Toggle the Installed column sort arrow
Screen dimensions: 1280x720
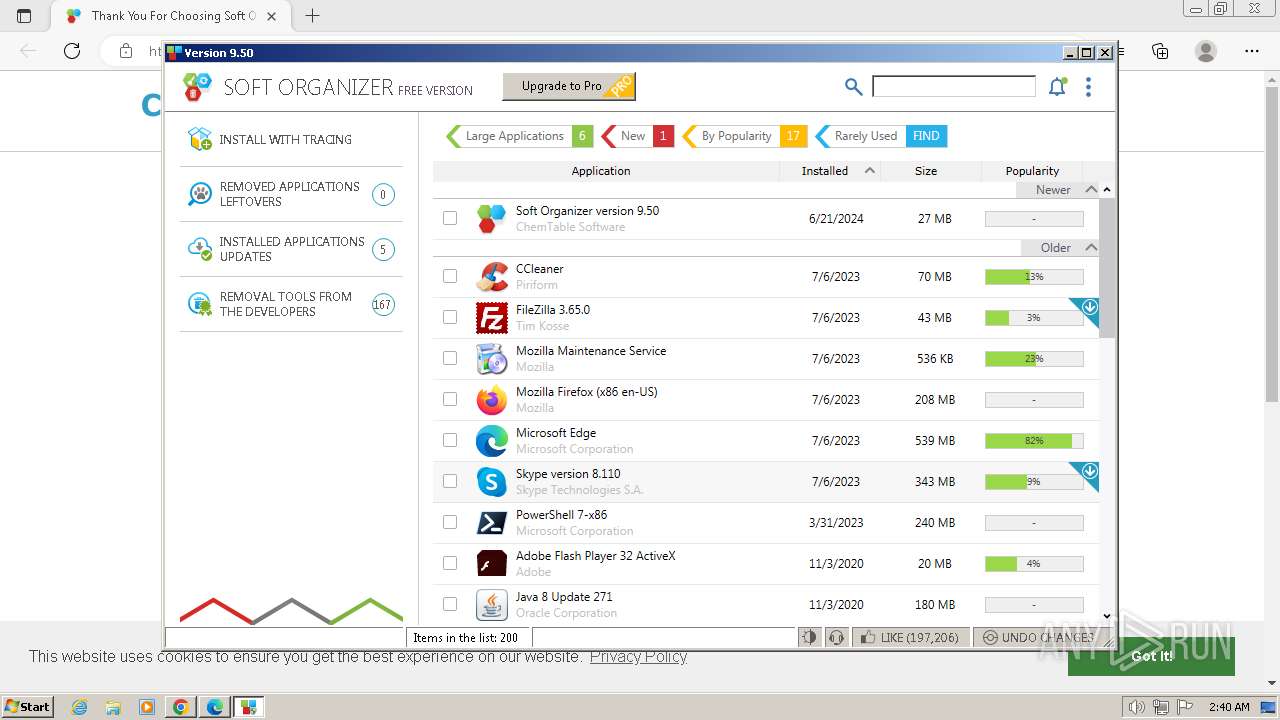coord(870,170)
